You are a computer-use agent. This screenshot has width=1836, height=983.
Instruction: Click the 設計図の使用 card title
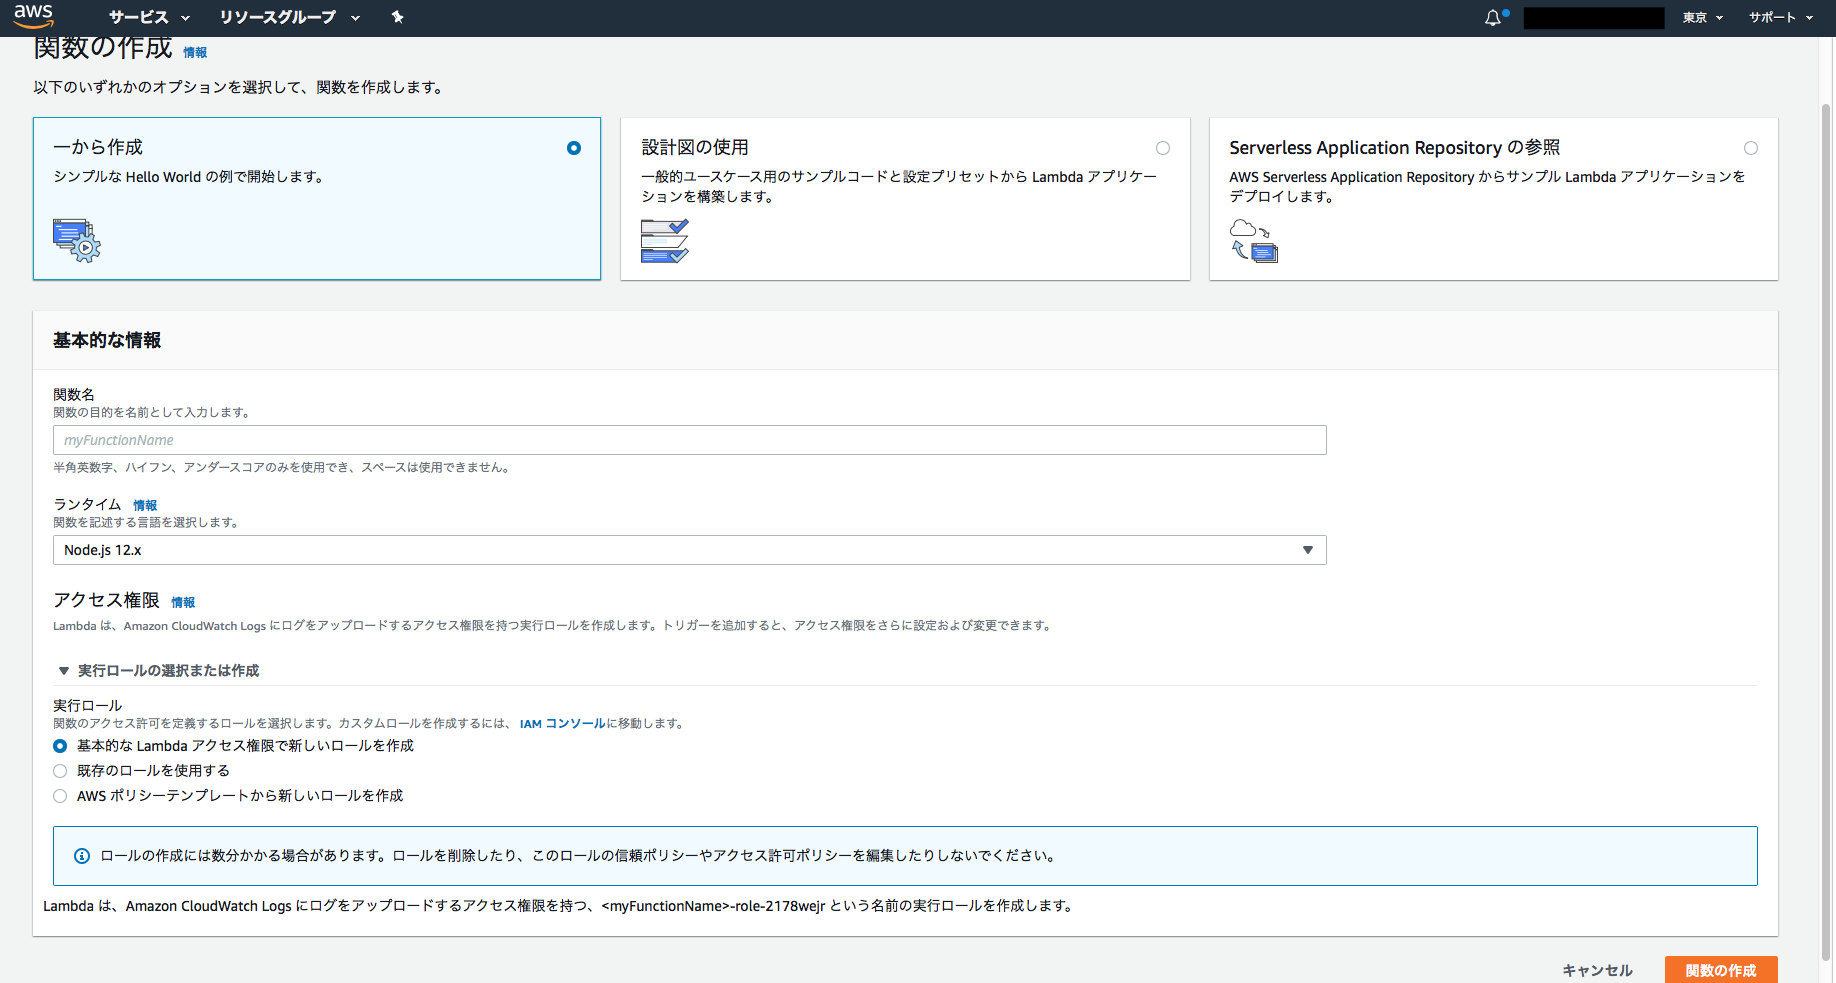[x=695, y=147]
